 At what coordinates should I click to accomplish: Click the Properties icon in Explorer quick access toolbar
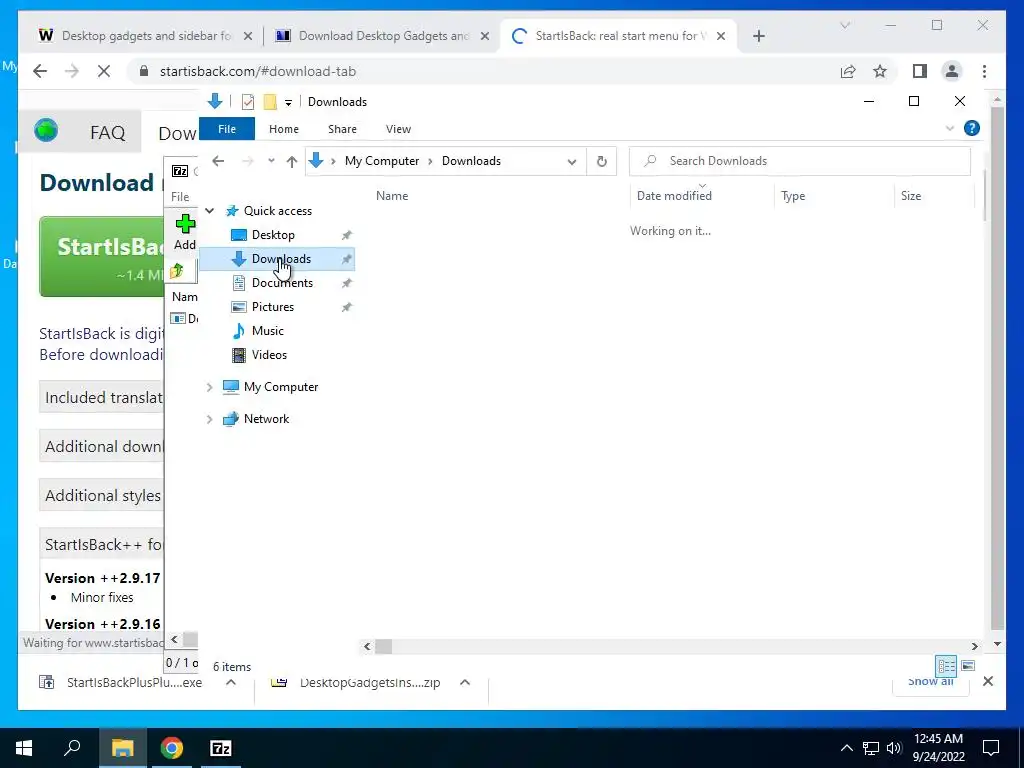tap(248, 102)
